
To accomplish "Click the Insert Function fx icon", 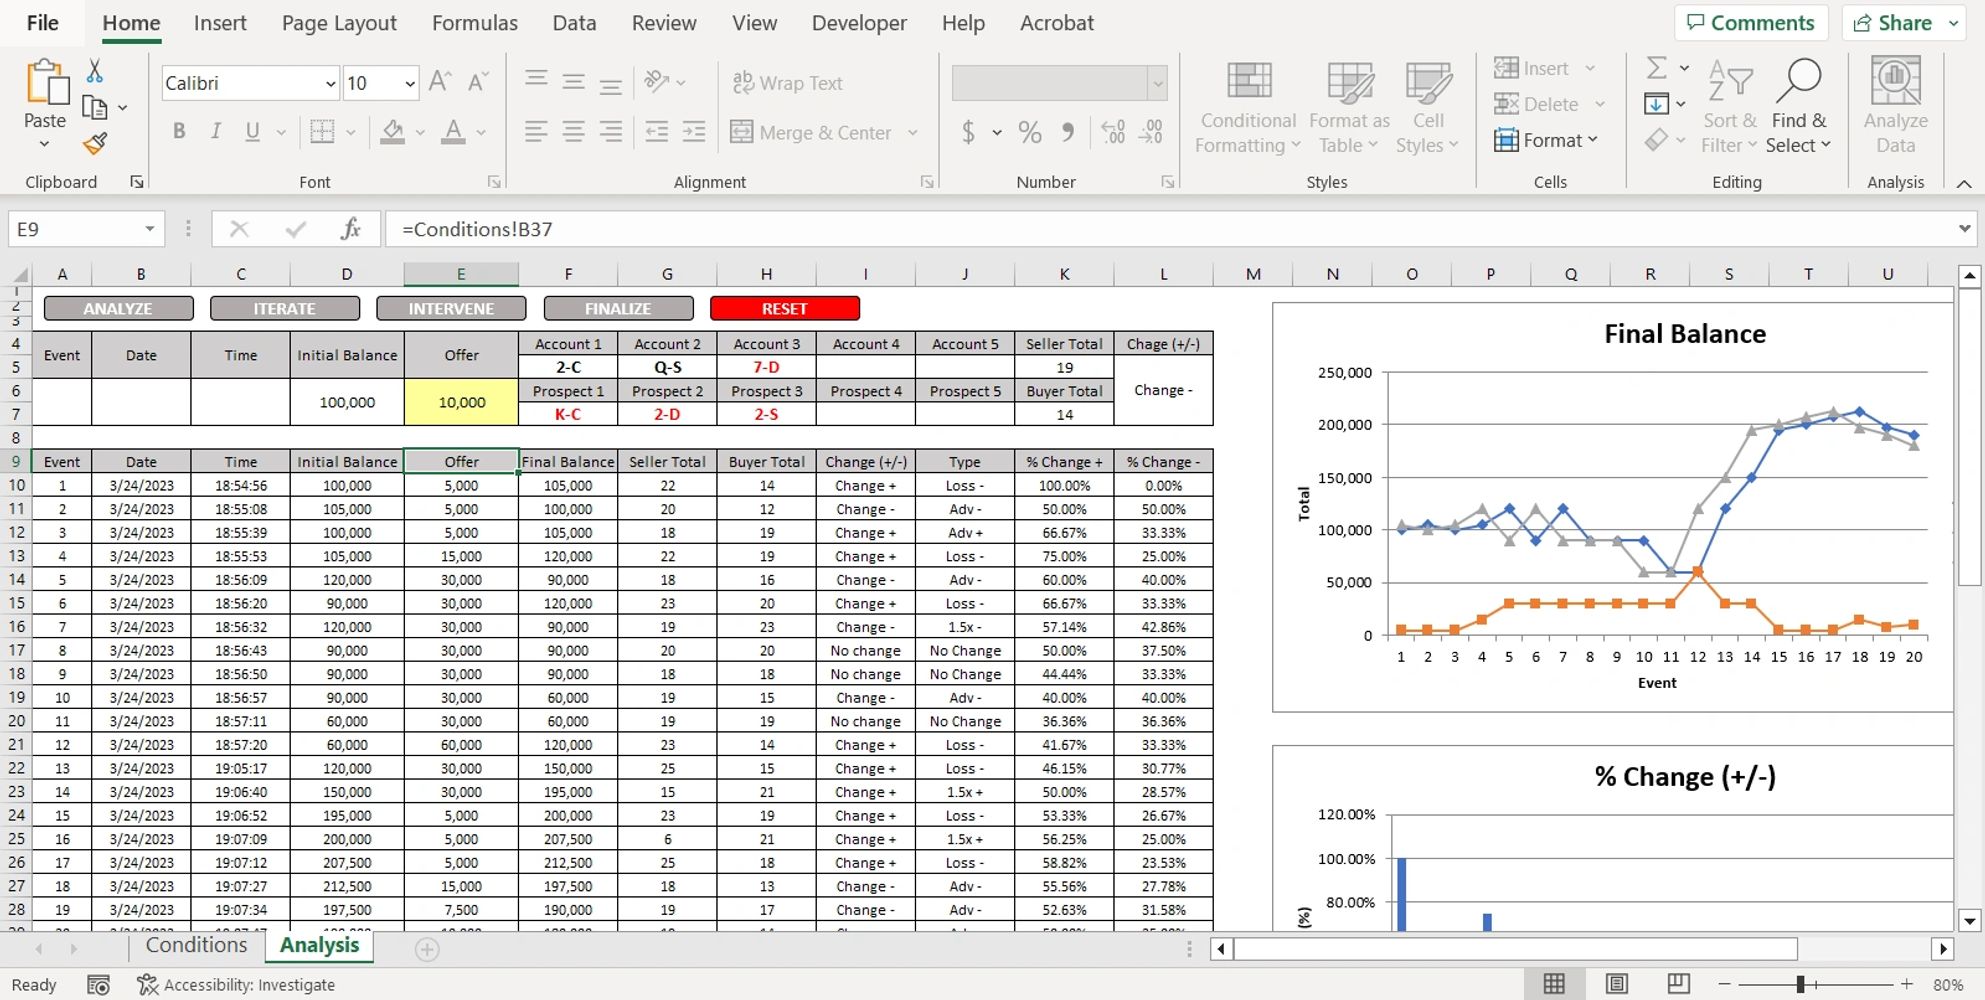I will click(x=350, y=229).
